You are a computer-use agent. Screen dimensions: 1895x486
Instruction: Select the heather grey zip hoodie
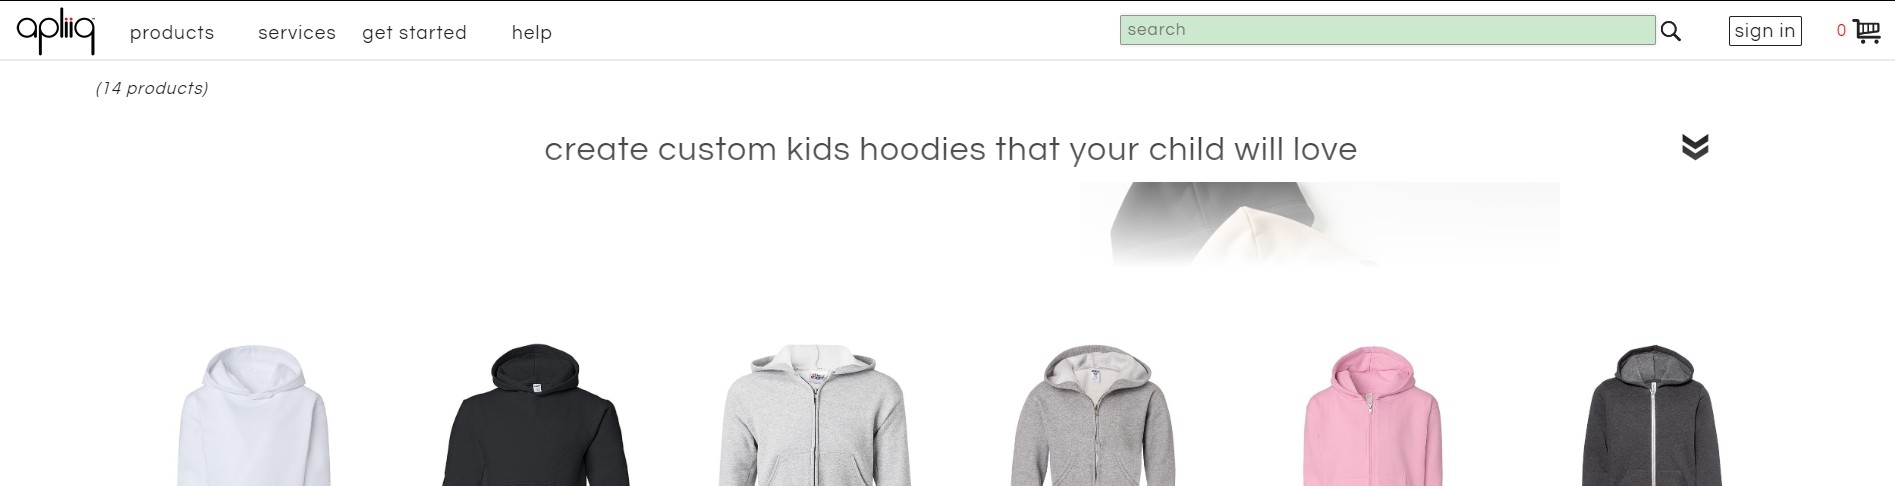1093,415
